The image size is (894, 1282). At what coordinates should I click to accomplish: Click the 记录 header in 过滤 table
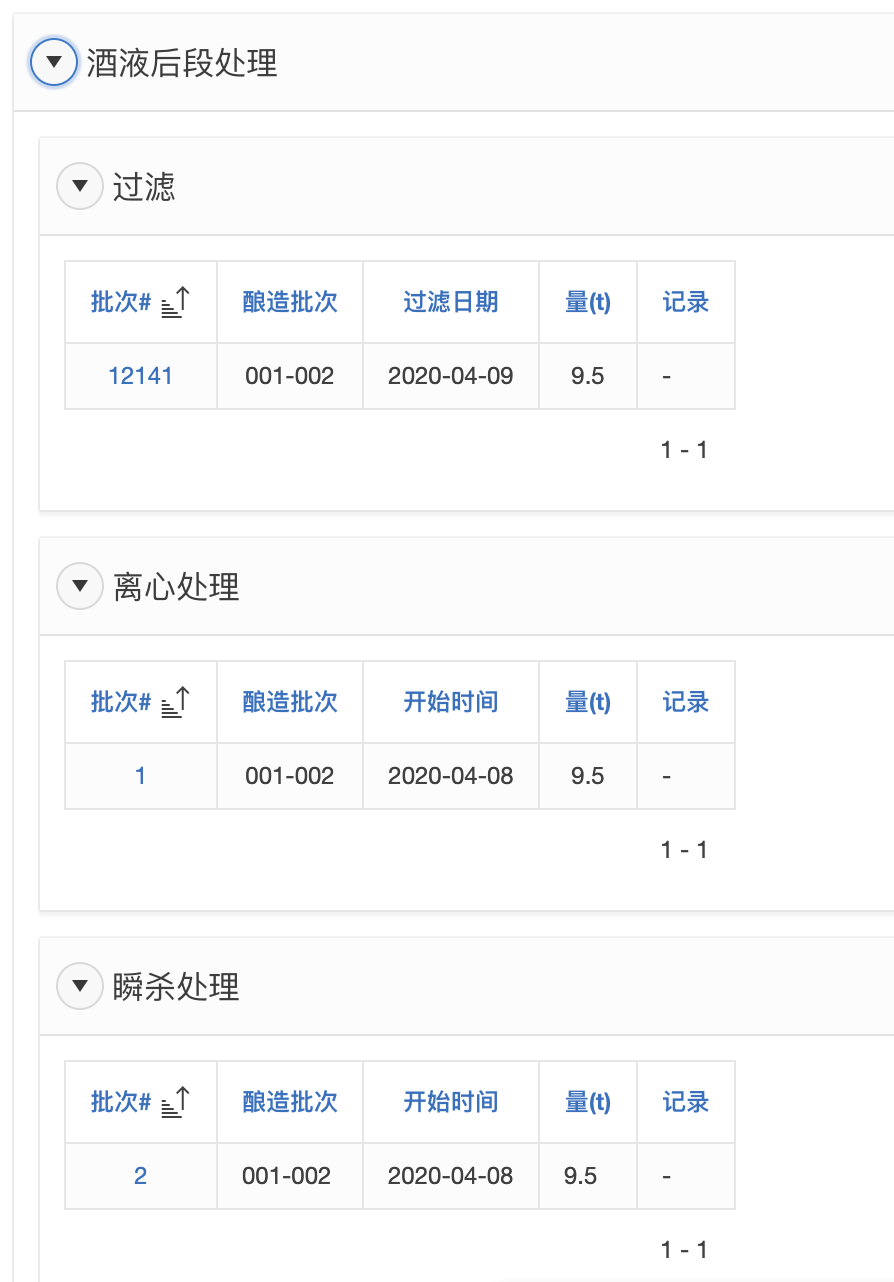coord(686,302)
